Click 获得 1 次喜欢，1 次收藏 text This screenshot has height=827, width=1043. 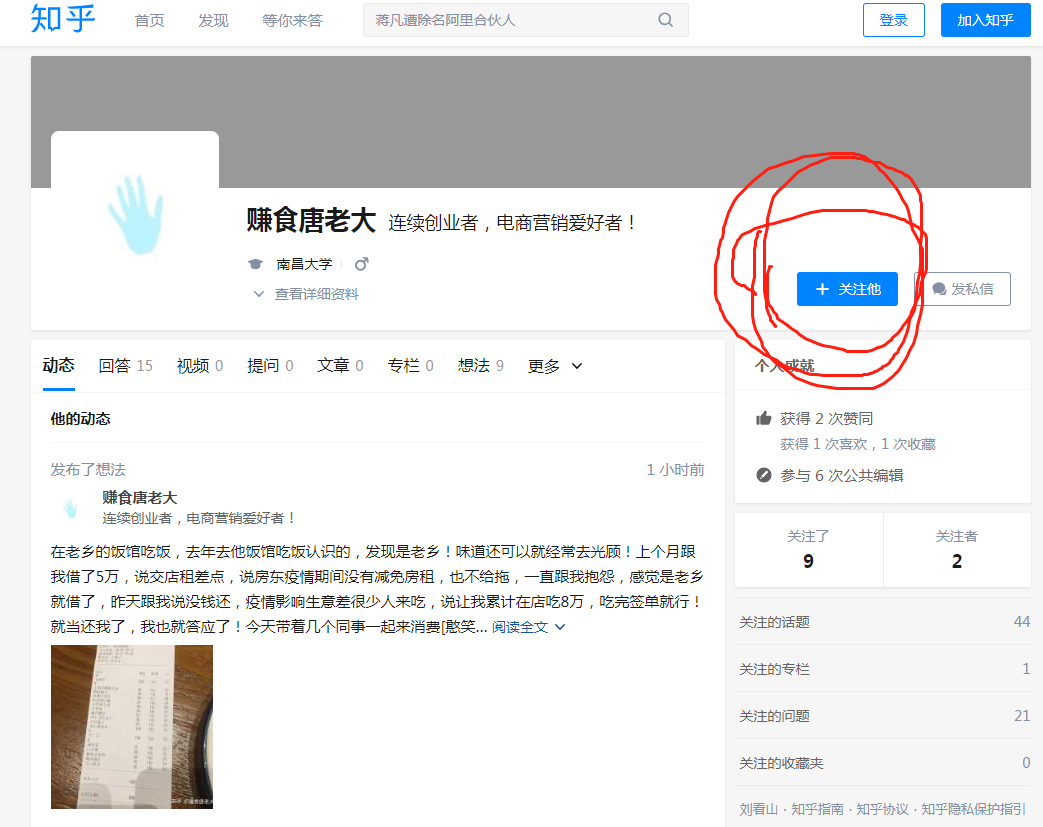857,444
